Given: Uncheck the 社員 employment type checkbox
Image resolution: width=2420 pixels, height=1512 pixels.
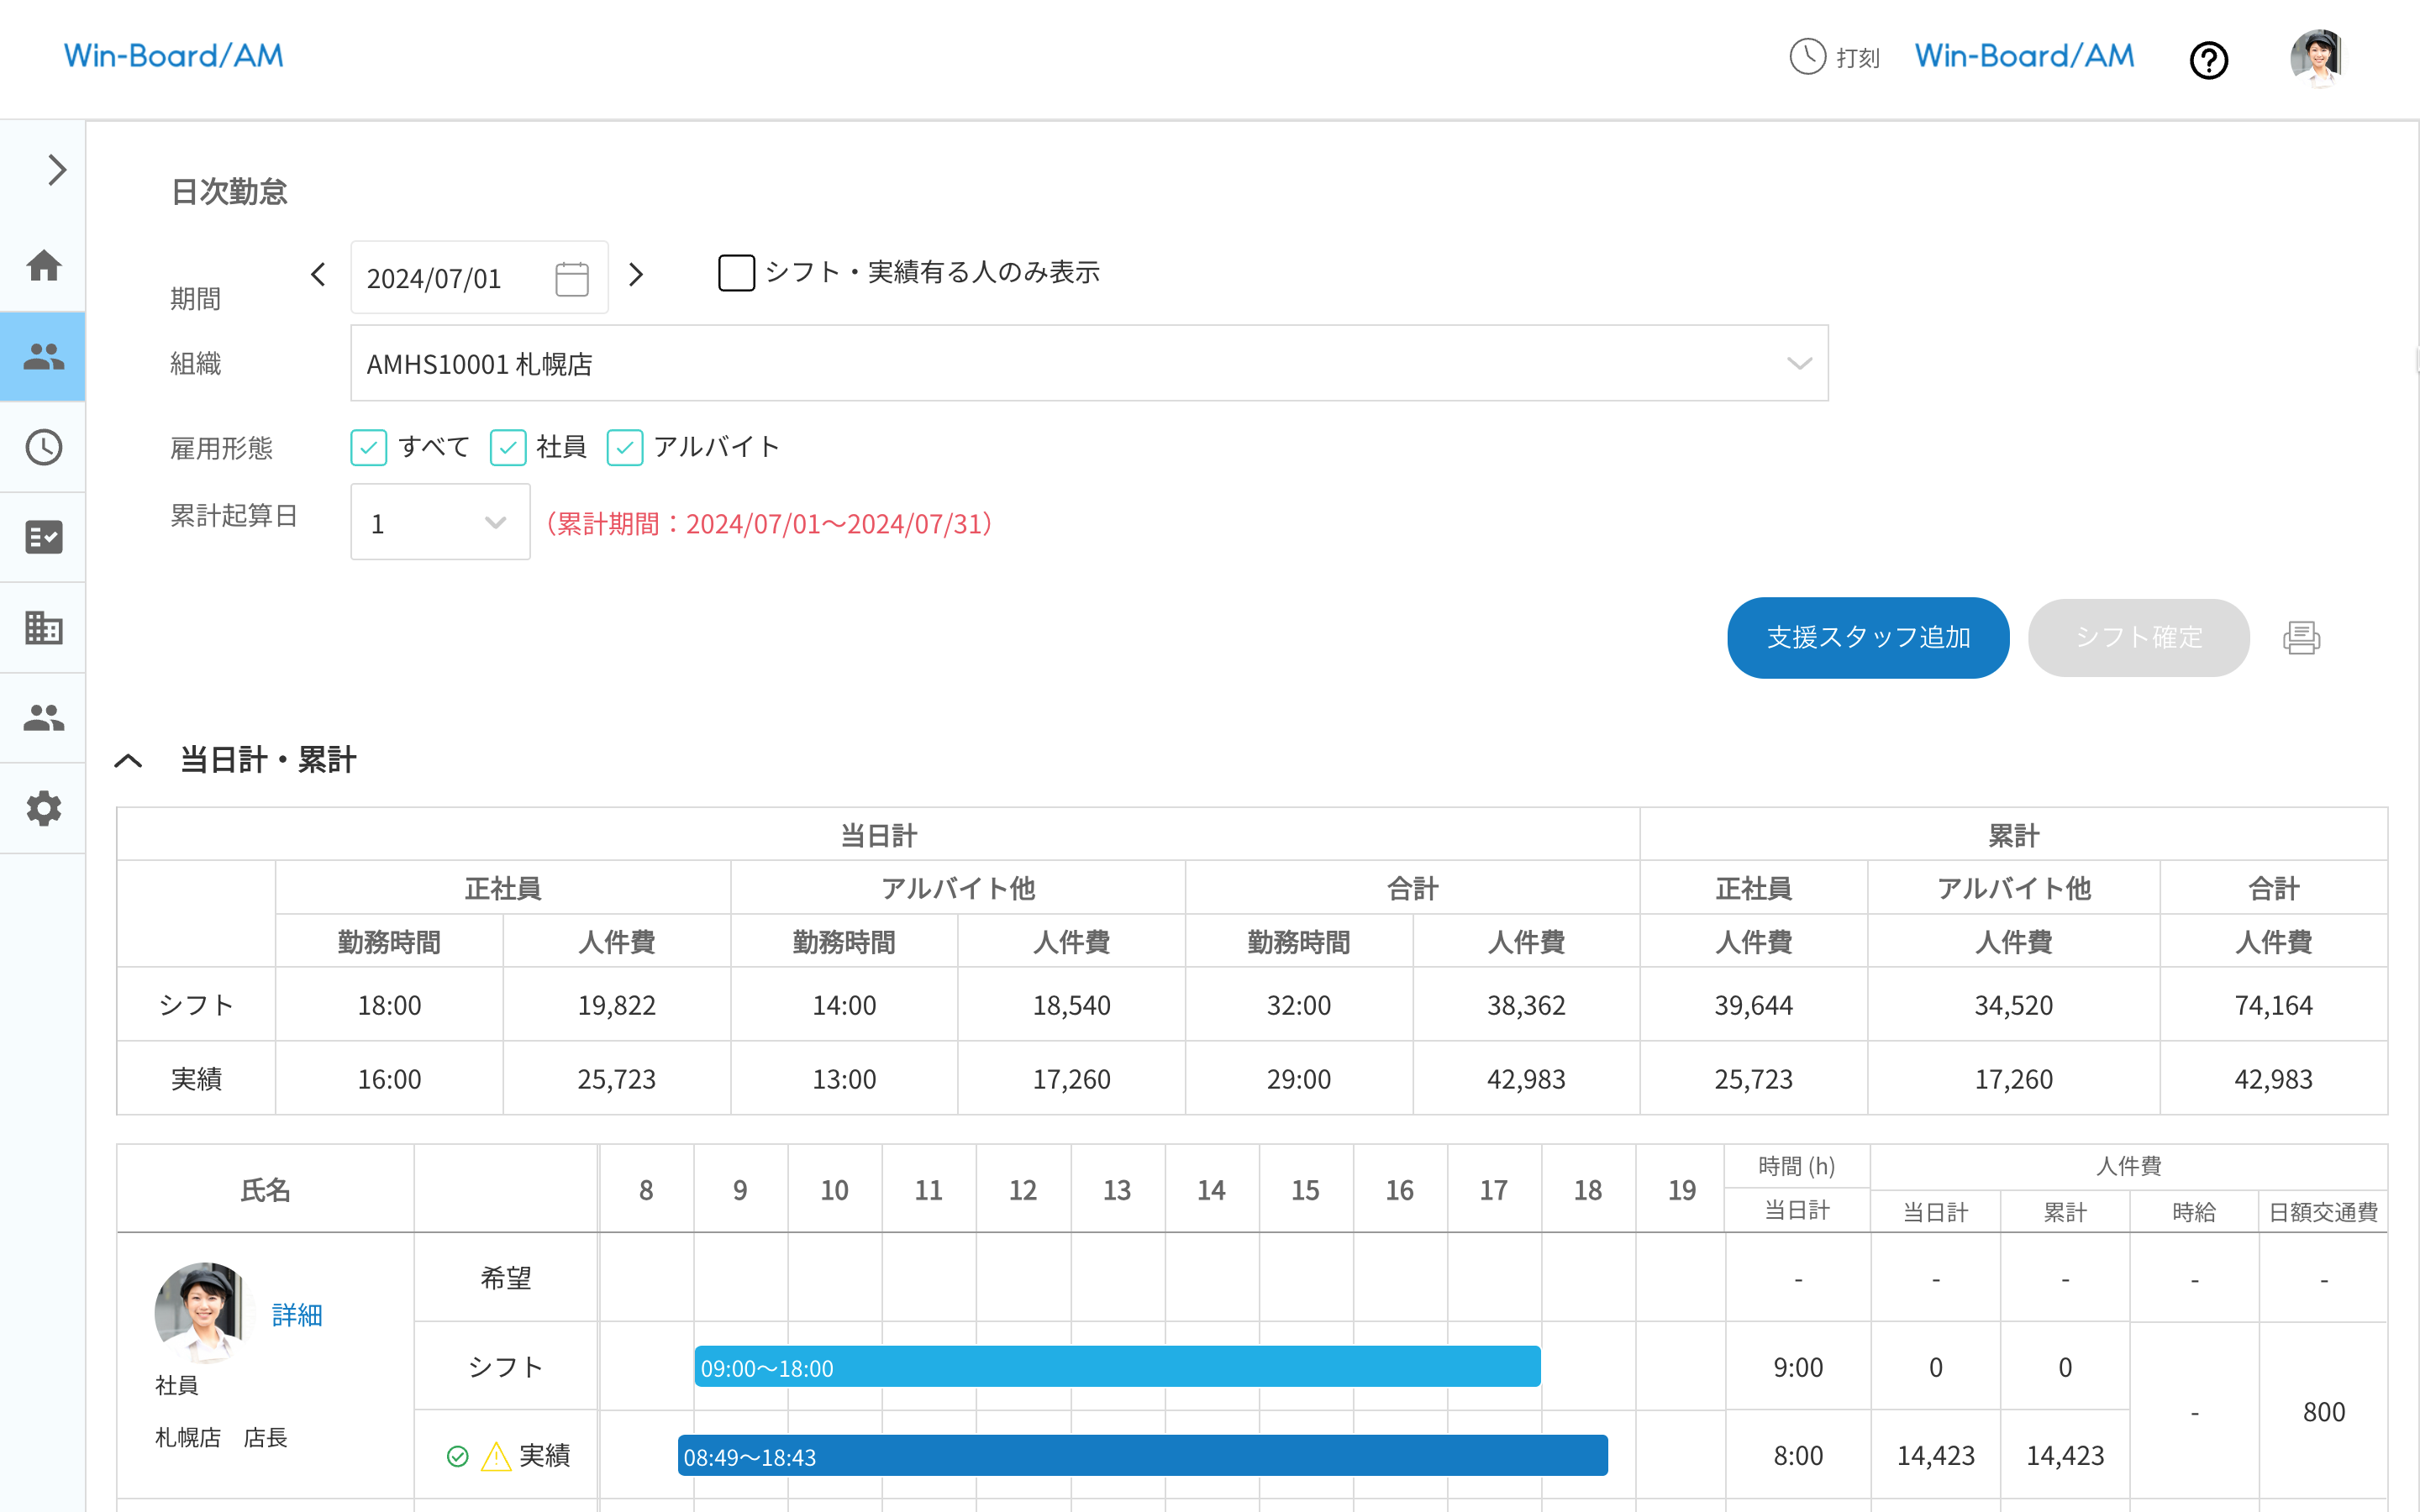Looking at the screenshot, I should point(509,448).
